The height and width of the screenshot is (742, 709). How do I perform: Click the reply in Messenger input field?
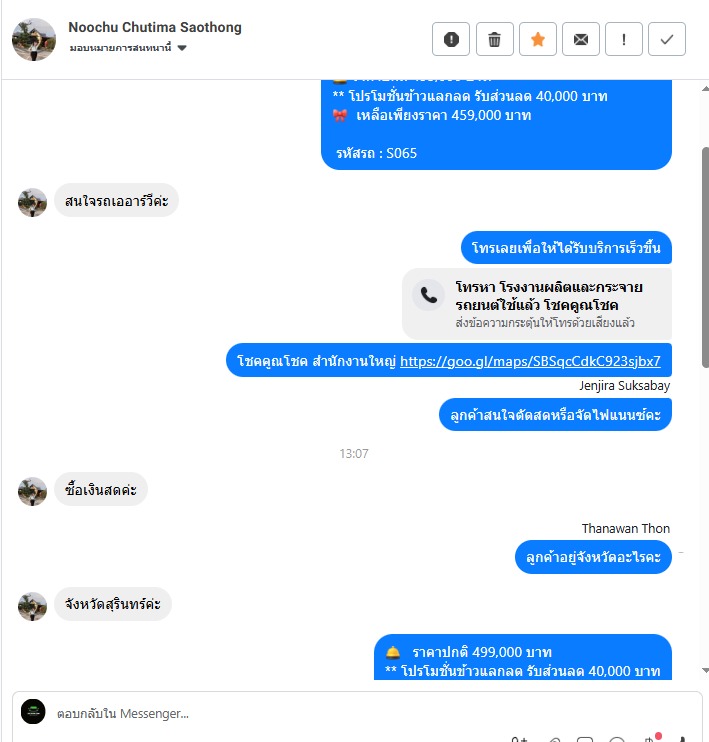point(357,713)
